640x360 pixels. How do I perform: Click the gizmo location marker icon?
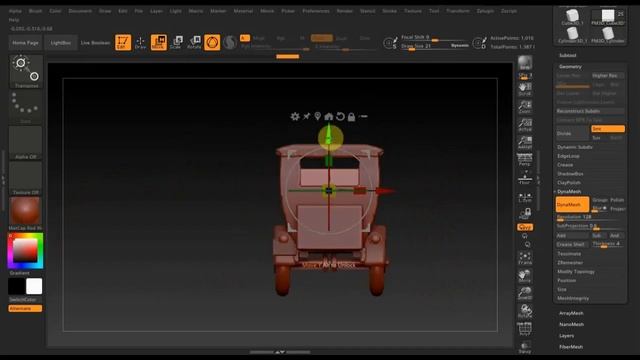(x=317, y=117)
